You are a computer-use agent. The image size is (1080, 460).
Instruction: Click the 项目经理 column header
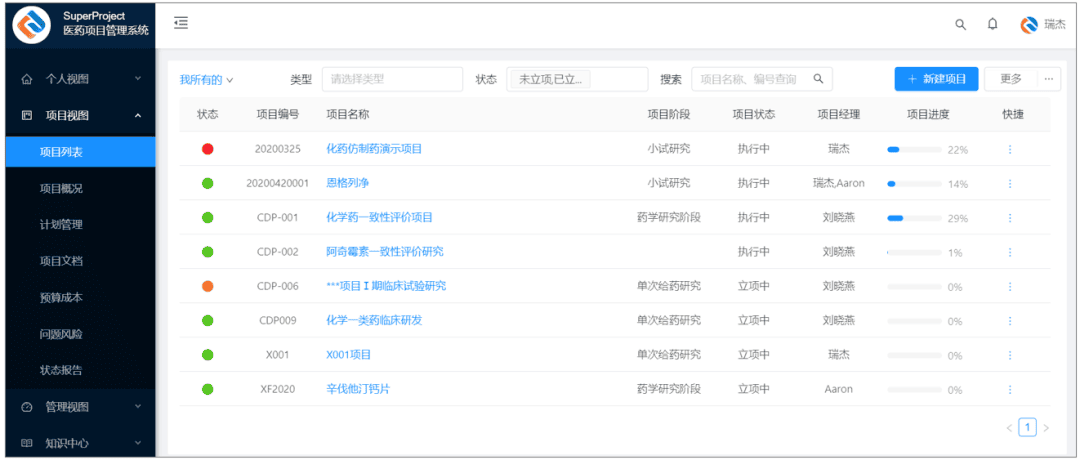coord(839,115)
